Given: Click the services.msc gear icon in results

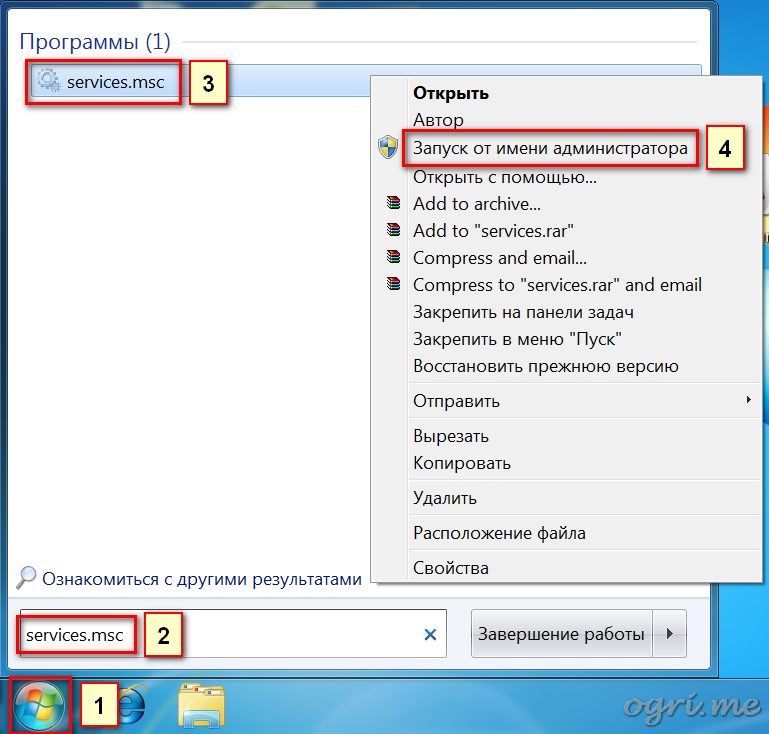Looking at the screenshot, I should point(49,81).
